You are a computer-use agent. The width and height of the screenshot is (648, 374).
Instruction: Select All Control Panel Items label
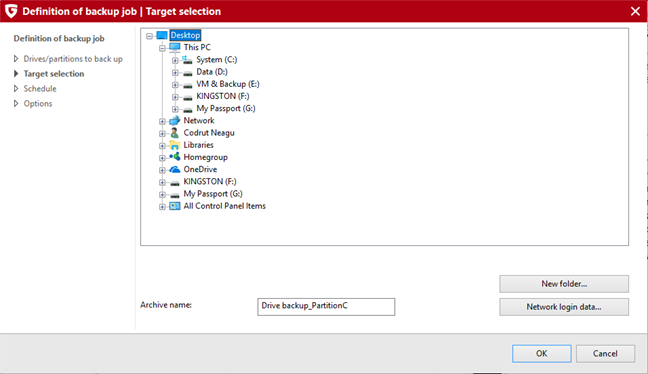[x=224, y=206]
